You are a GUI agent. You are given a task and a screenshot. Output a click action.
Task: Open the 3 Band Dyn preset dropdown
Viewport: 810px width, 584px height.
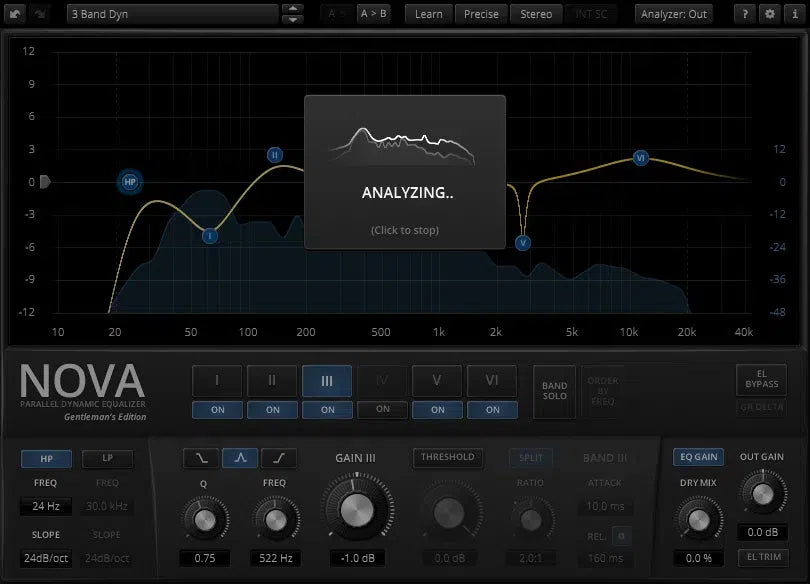[x=172, y=14]
